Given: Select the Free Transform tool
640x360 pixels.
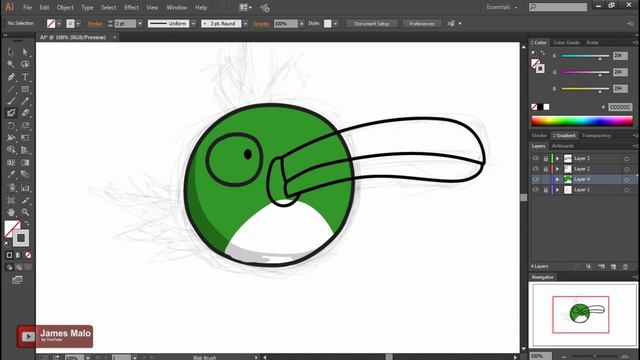Looking at the screenshot, I should [25, 138].
